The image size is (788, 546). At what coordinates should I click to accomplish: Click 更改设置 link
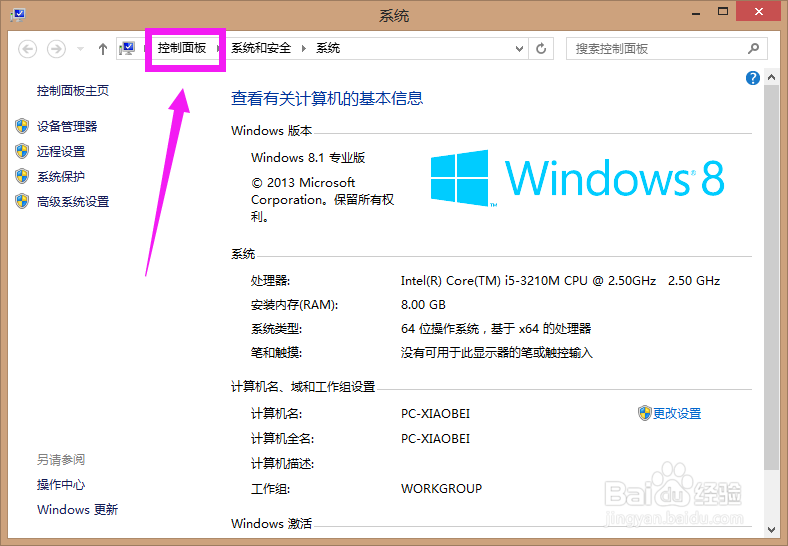coord(677,413)
